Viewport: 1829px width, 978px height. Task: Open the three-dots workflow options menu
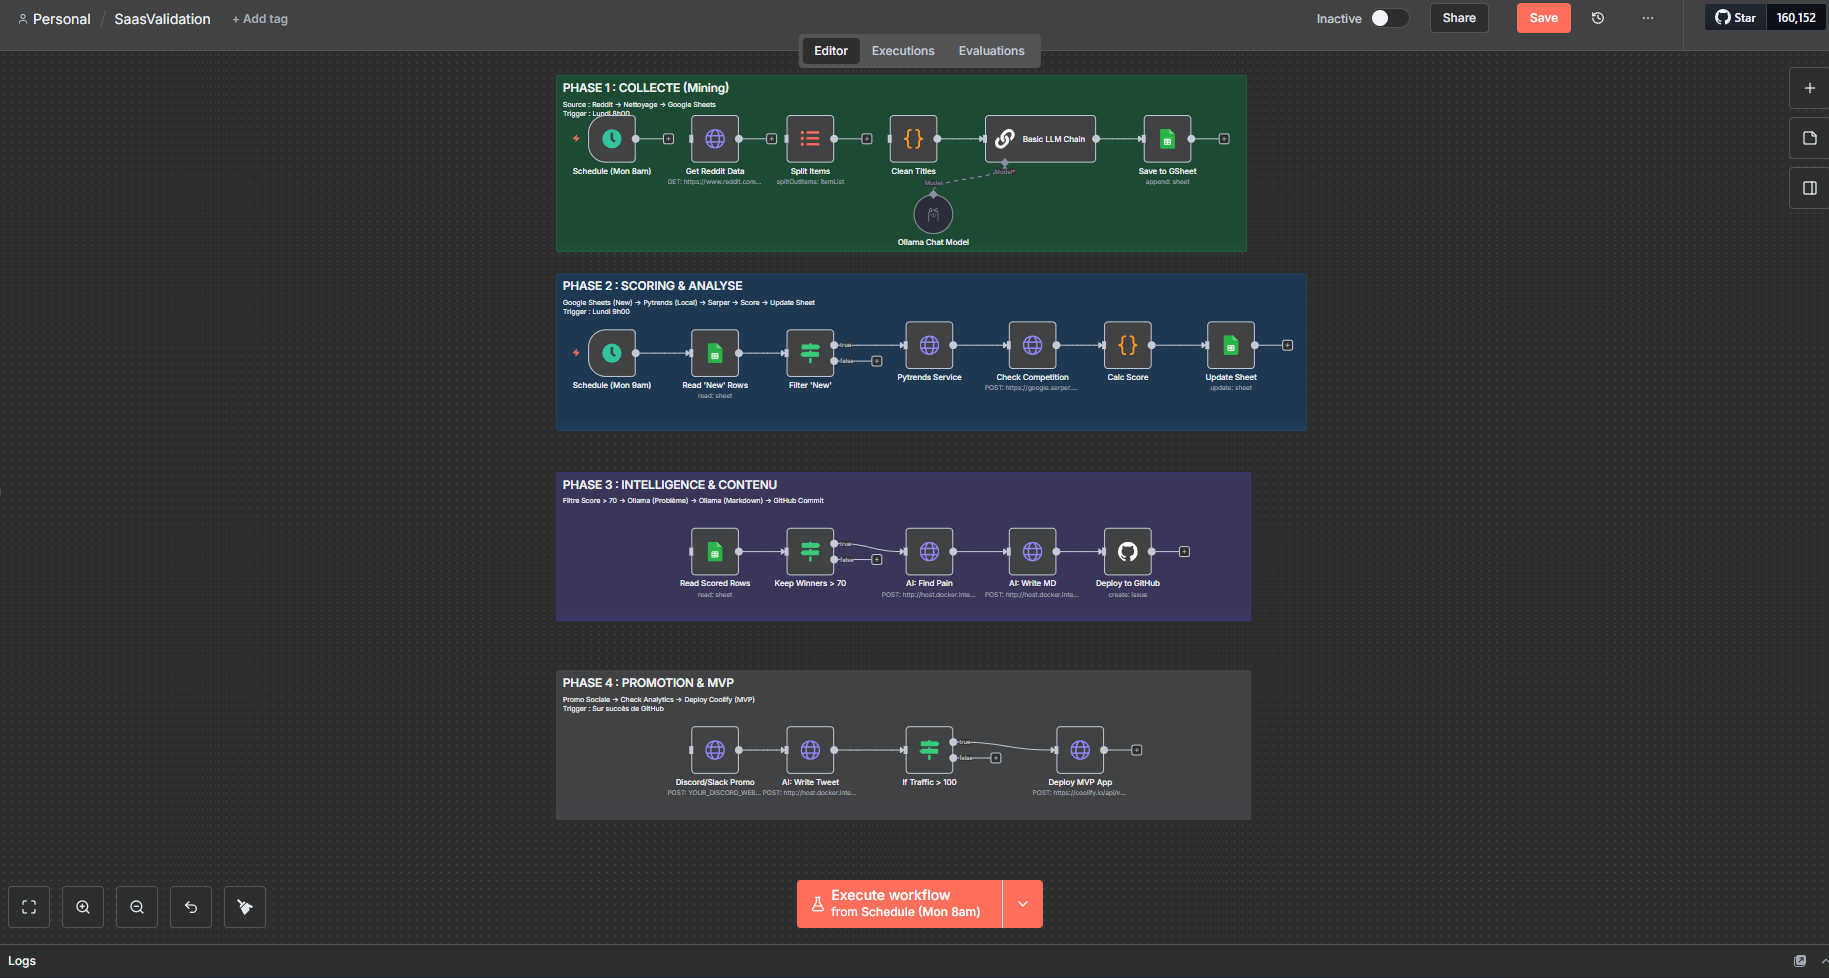point(1648,18)
